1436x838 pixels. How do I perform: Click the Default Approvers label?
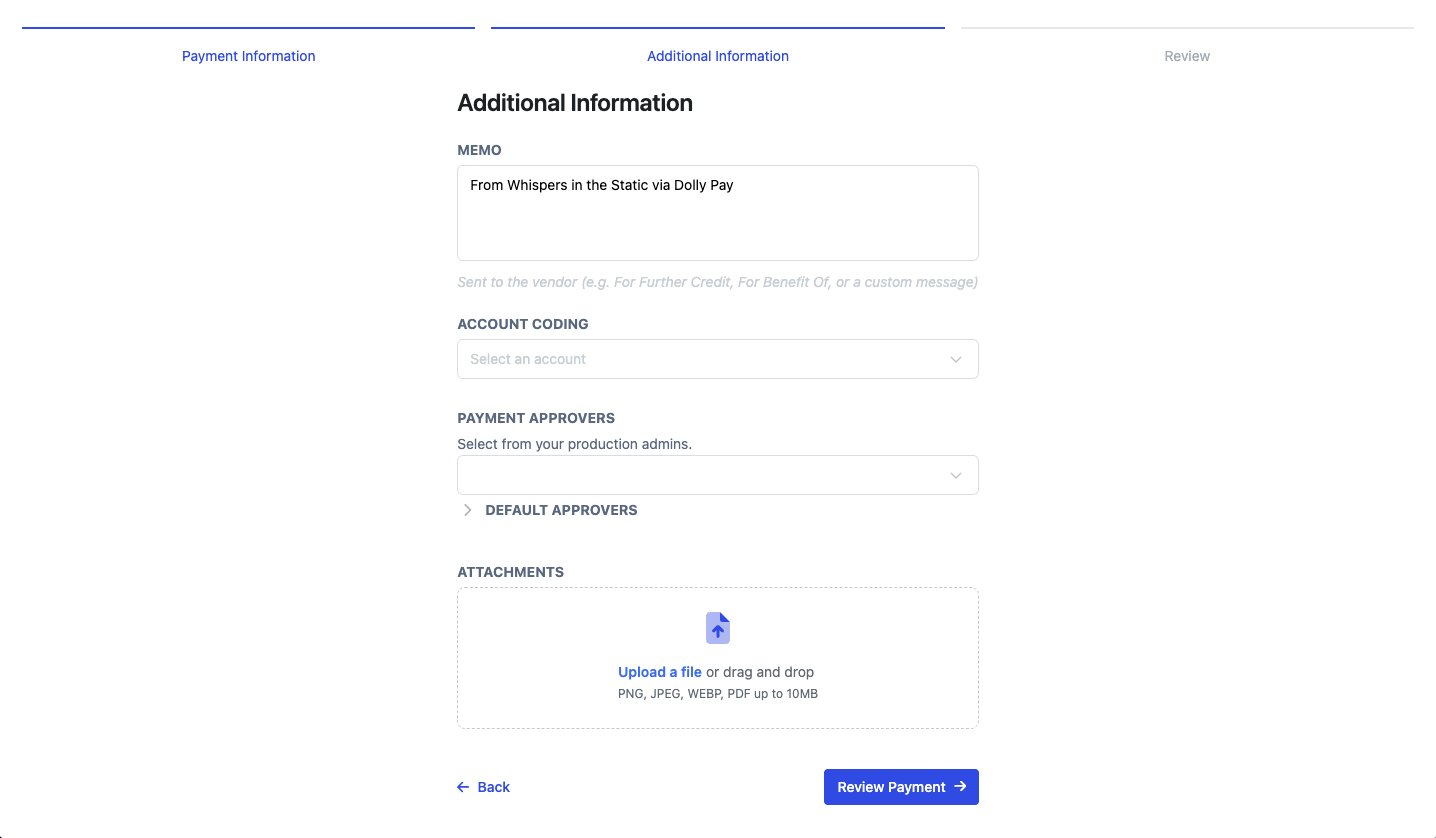561,510
